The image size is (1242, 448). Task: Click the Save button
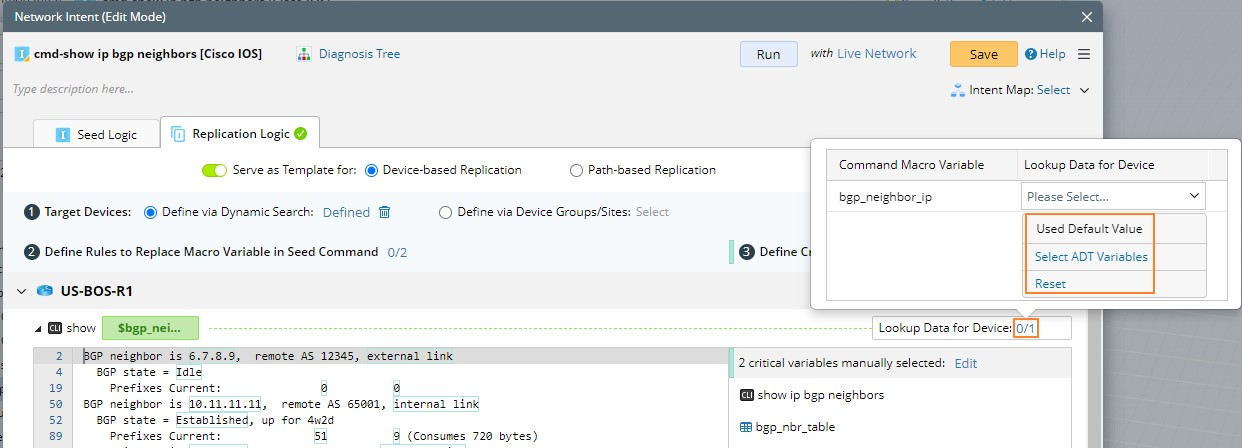(983, 54)
